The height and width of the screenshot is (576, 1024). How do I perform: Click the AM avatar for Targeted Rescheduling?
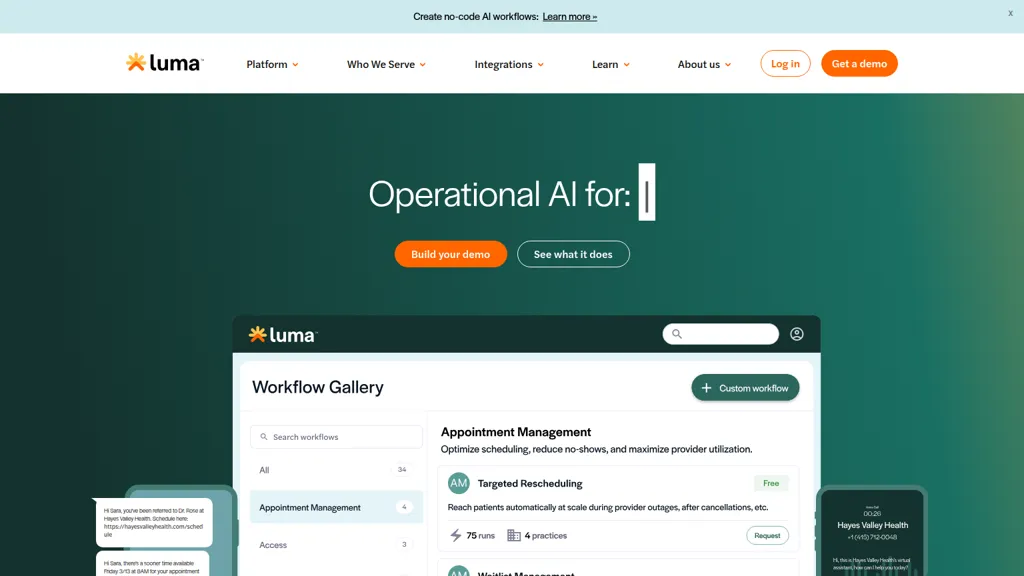(458, 483)
